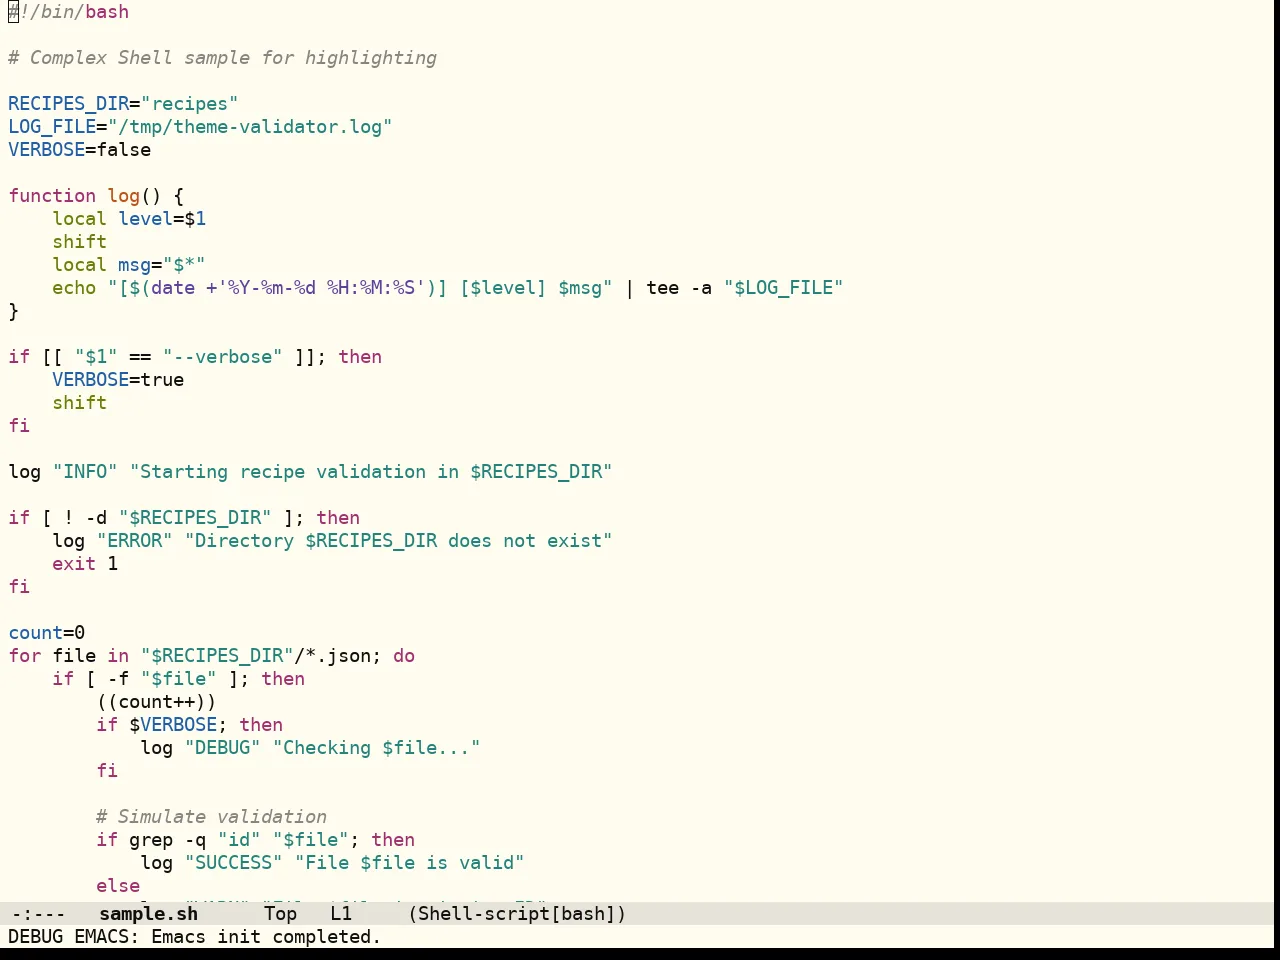Click the 'else' keyword near the bottom

coord(118,886)
